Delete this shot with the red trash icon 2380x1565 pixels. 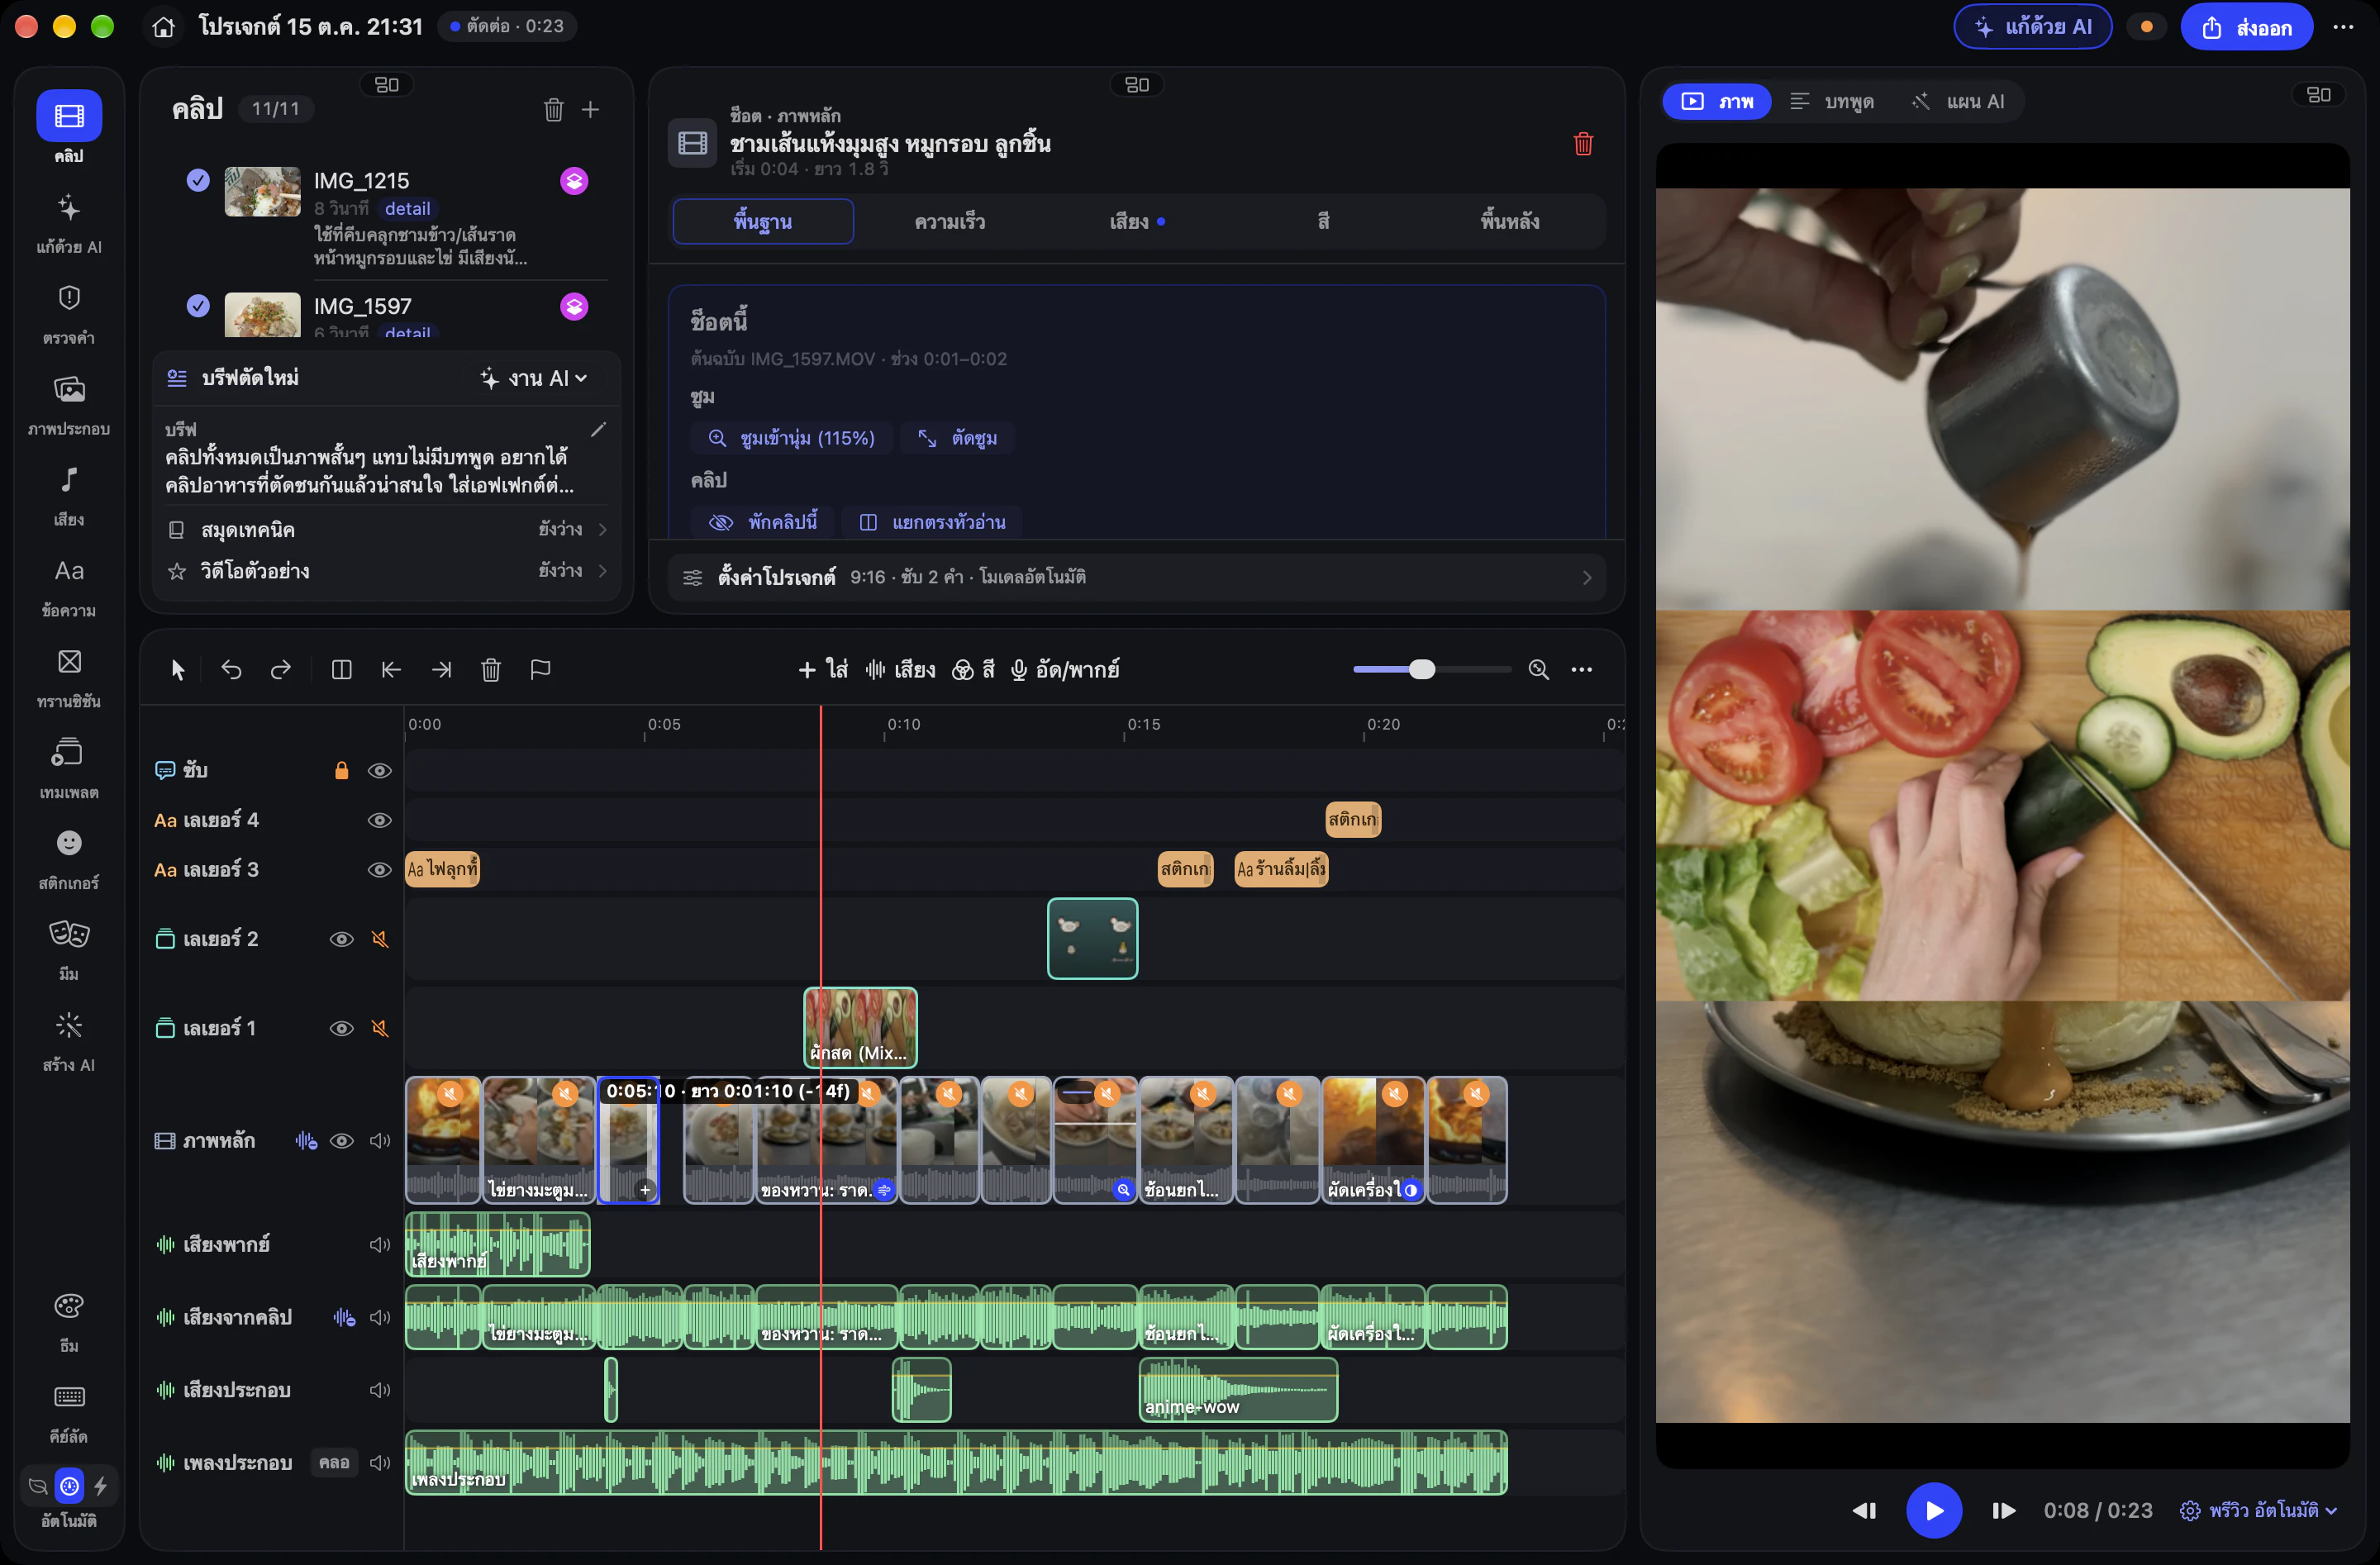(x=1583, y=144)
